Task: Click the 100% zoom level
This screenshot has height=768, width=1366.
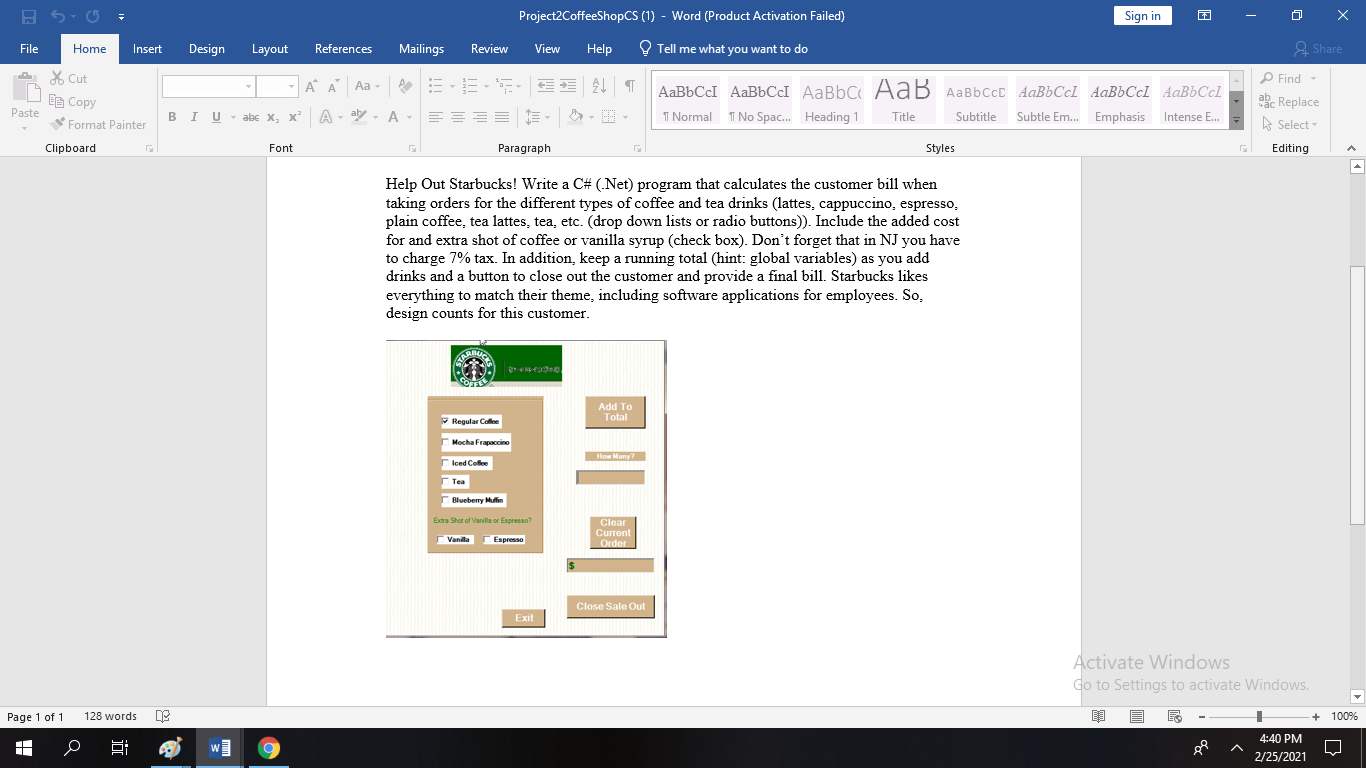Action: click(1344, 716)
